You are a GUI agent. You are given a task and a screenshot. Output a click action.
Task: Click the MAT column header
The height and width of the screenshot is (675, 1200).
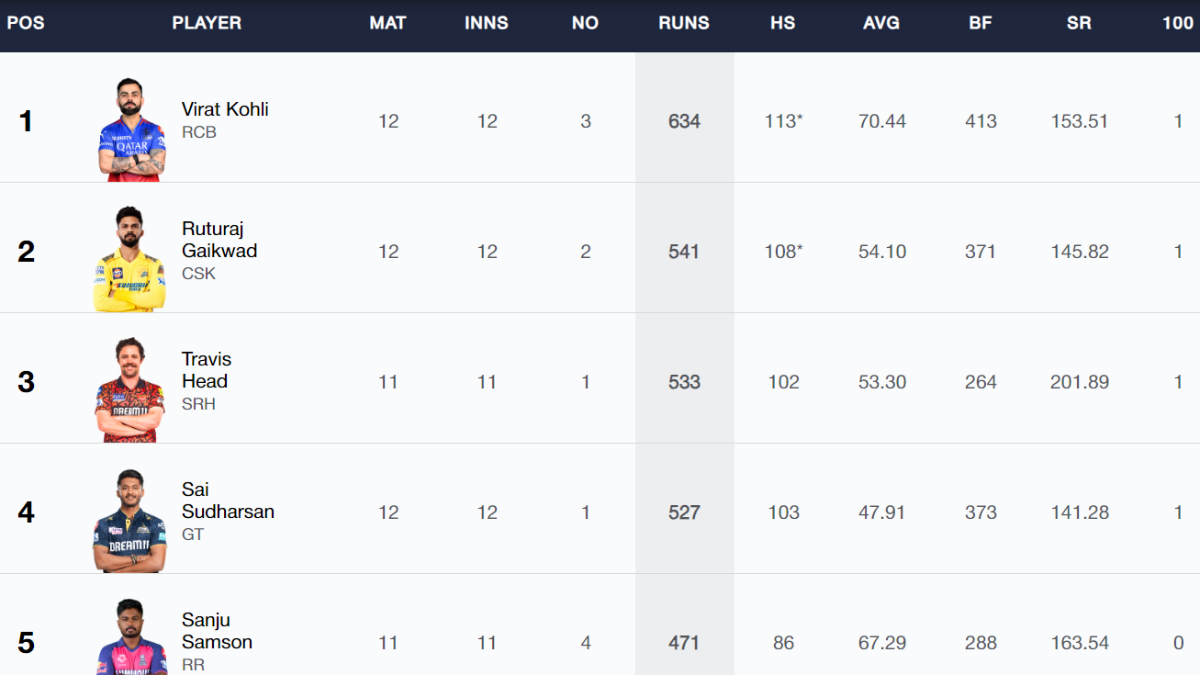click(x=388, y=23)
